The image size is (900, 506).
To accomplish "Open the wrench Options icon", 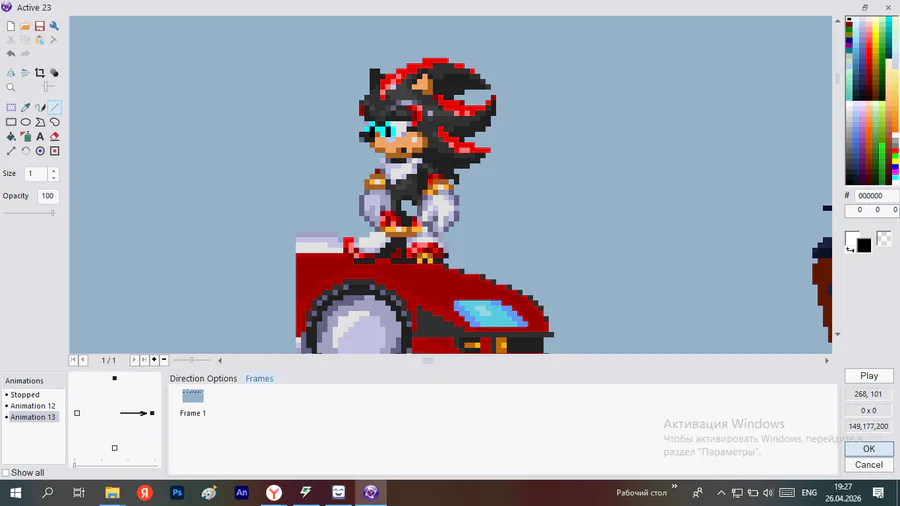I will (x=54, y=26).
